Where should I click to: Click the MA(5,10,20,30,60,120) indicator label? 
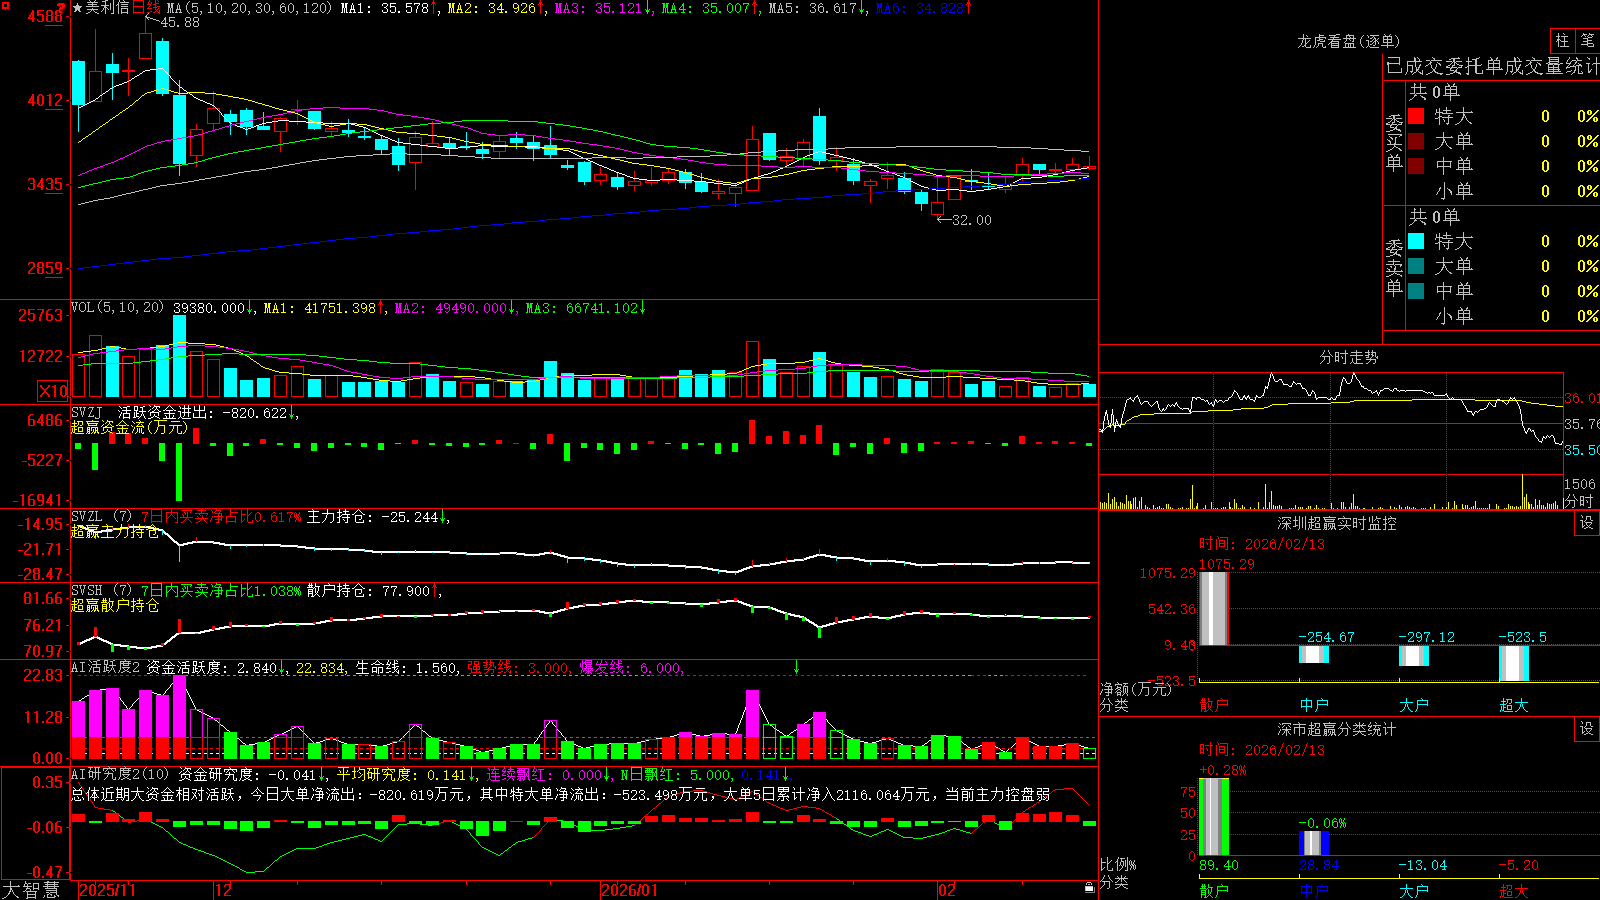coord(249,8)
